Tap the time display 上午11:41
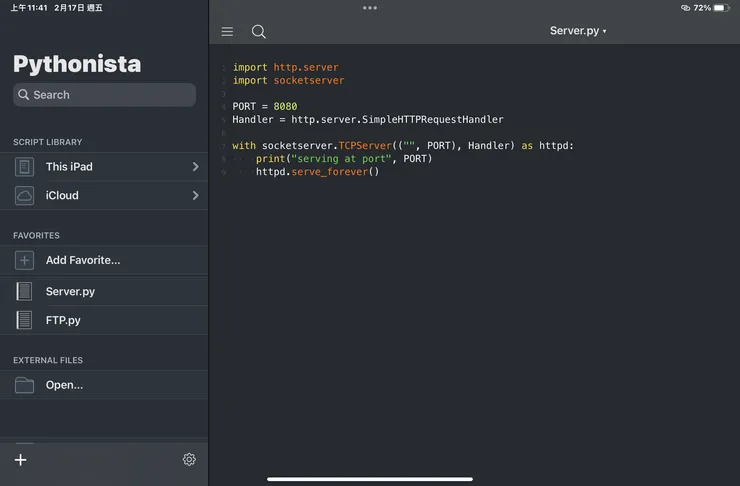This screenshot has width=740, height=486. pos(29,8)
